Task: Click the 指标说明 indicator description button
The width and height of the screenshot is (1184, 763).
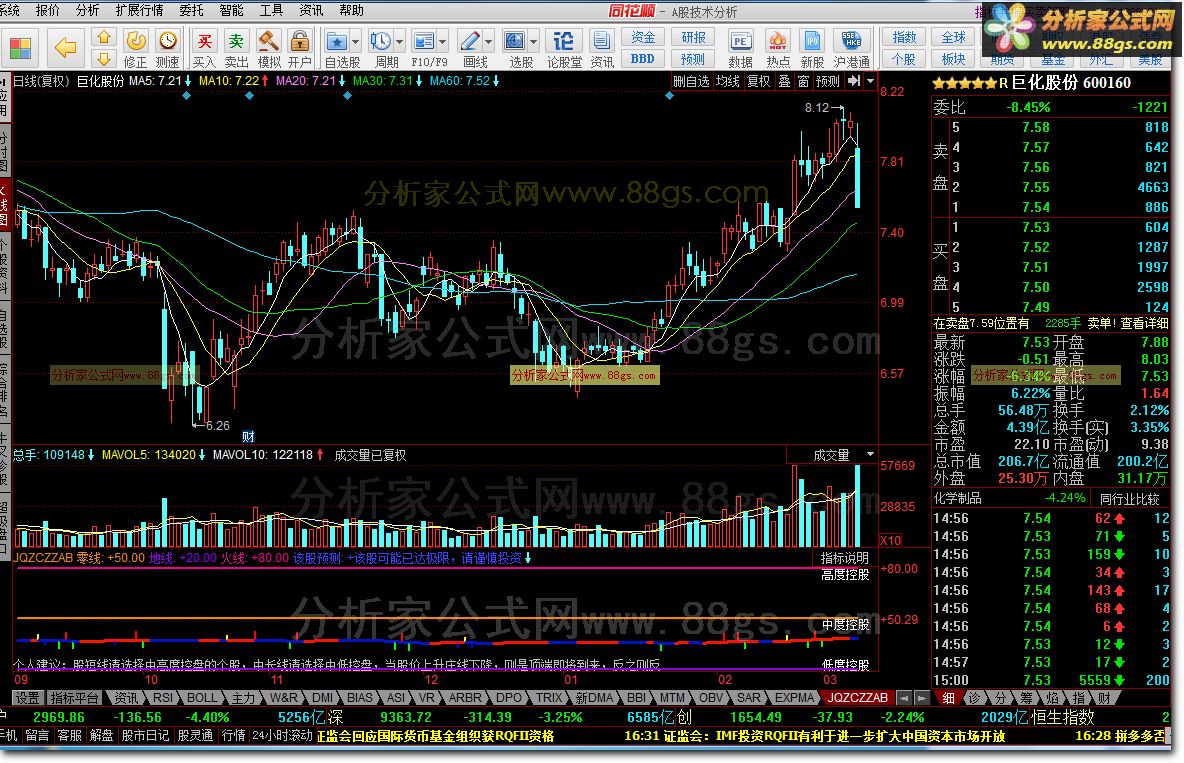Action: (845, 558)
